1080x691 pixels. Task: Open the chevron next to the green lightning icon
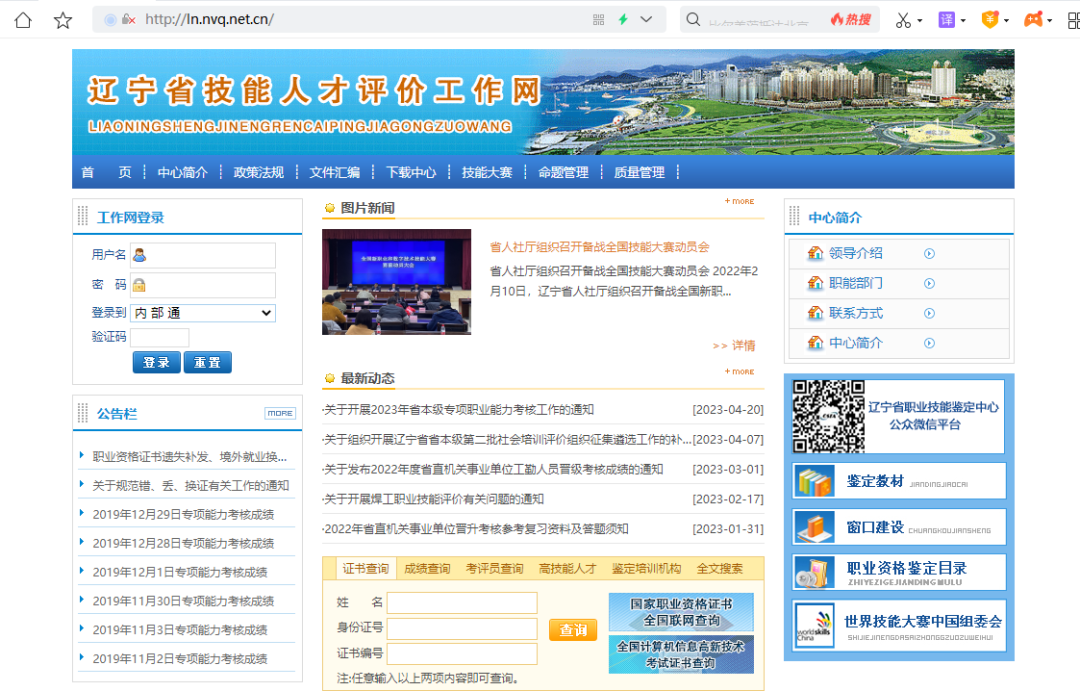pyautogui.click(x=645, y=19)
